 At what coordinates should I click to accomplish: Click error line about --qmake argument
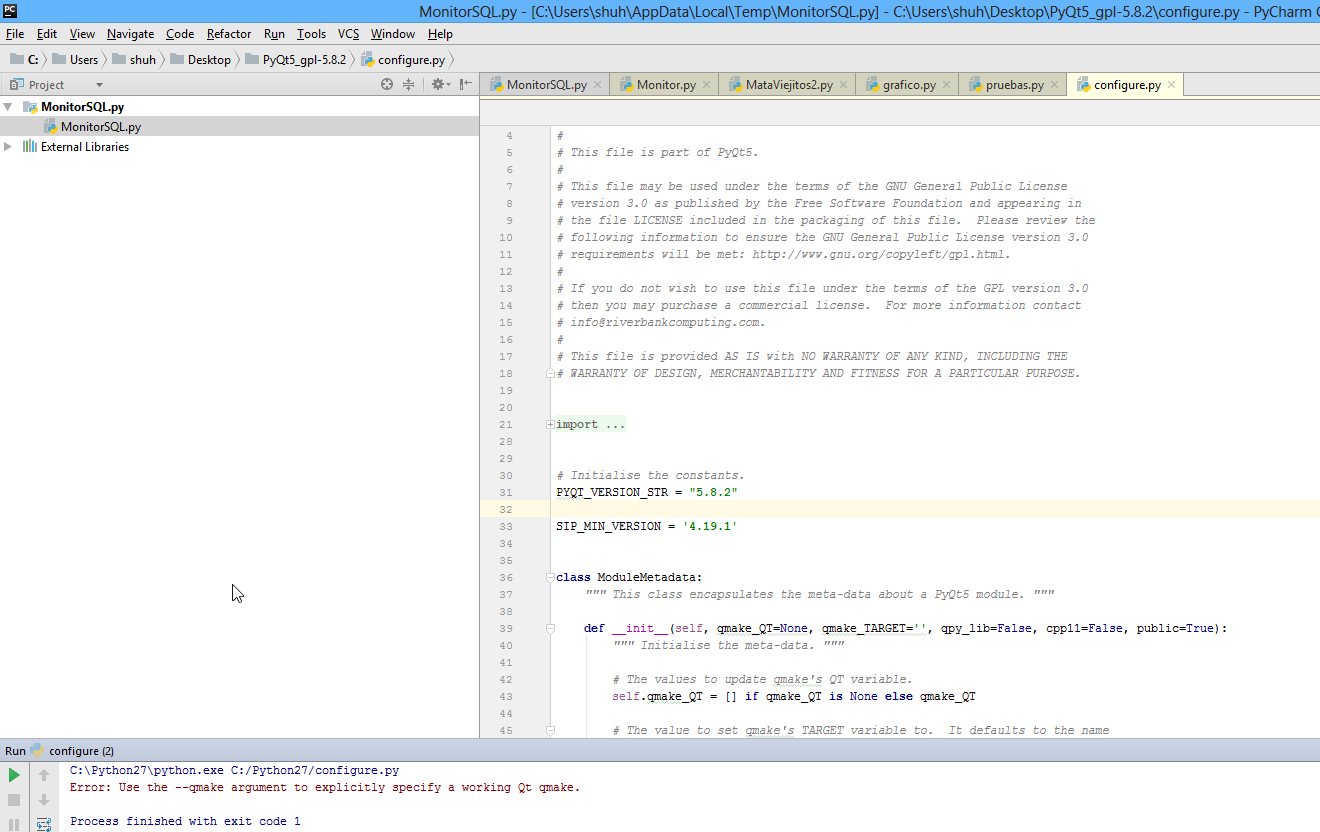click(325, 788)
